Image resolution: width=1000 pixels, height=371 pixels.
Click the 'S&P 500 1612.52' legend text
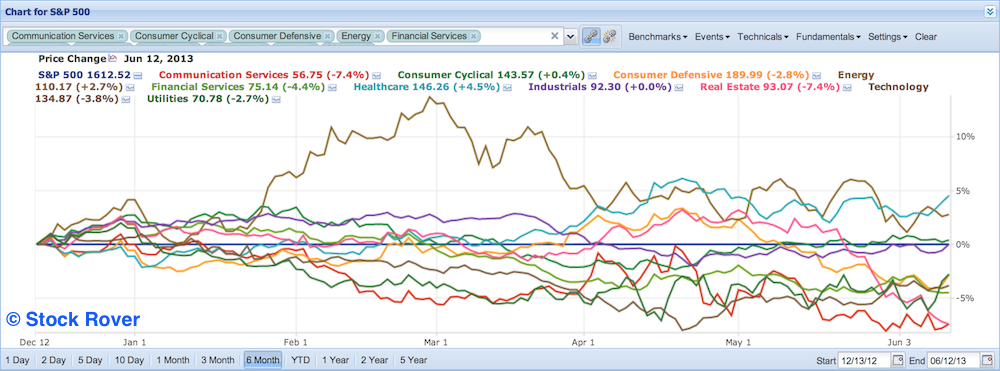pos(83,75)
